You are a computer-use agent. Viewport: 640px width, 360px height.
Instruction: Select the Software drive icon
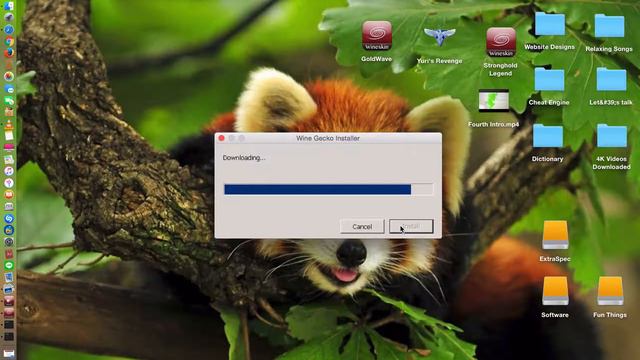555,291
